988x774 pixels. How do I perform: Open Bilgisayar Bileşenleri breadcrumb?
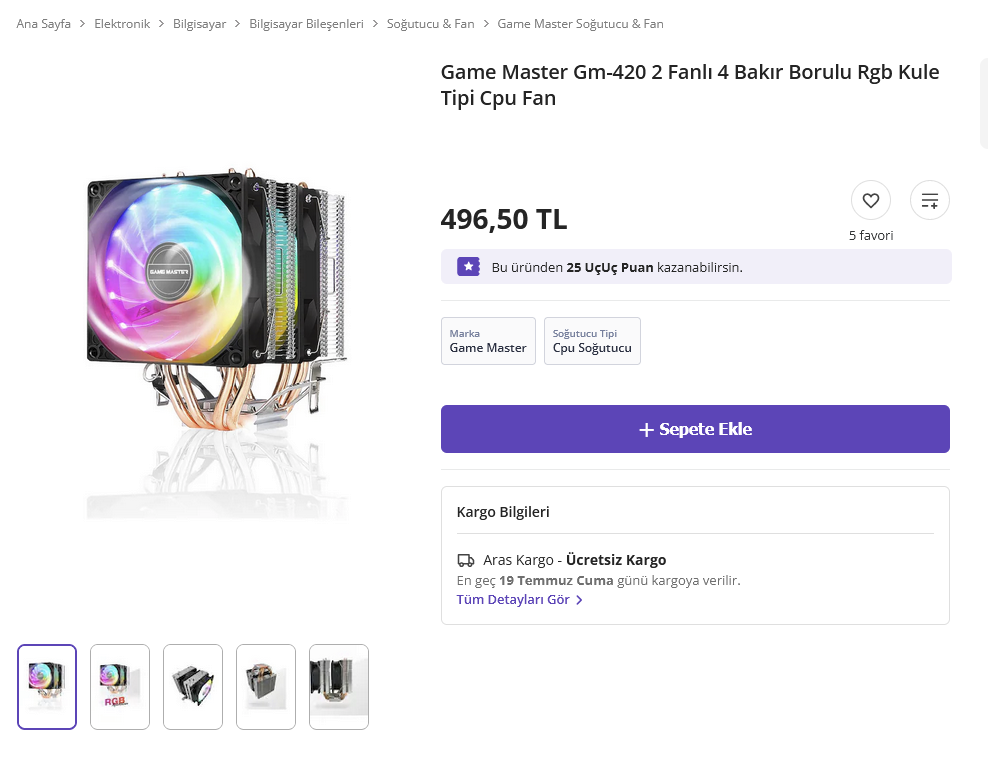click(306, 24)
